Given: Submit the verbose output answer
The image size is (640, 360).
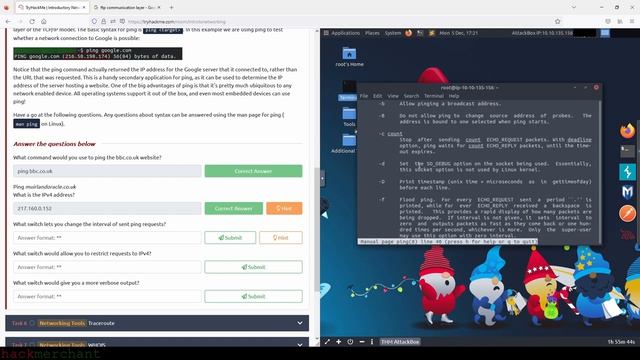Looking at the screenshot, I should tap(253, 296).
